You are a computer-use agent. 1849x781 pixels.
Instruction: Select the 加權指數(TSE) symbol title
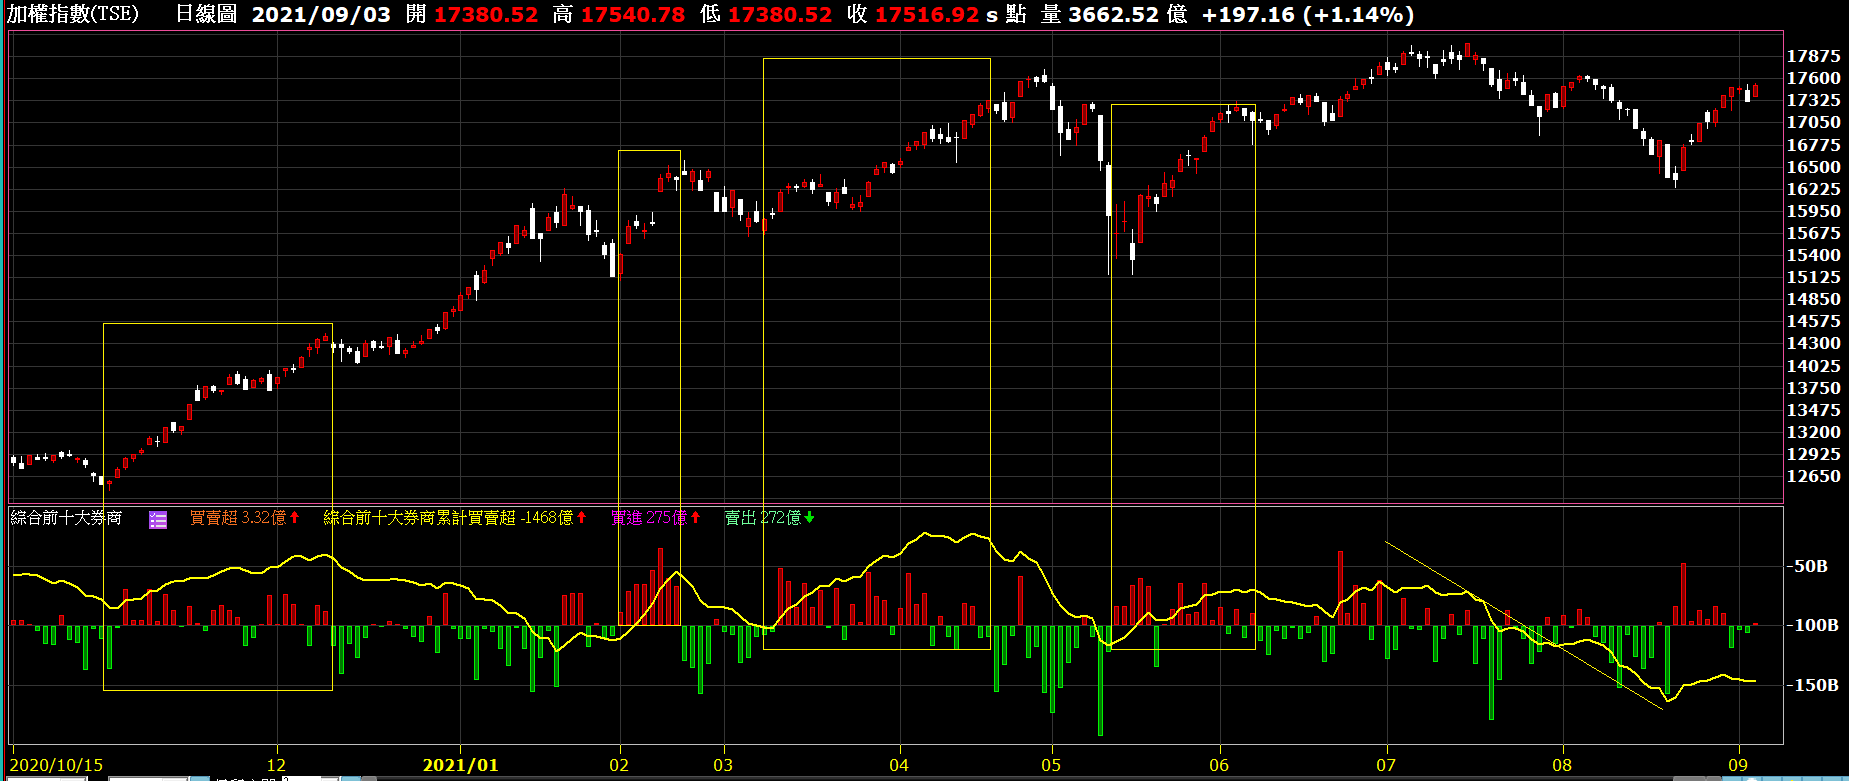[x=73, y=14]
